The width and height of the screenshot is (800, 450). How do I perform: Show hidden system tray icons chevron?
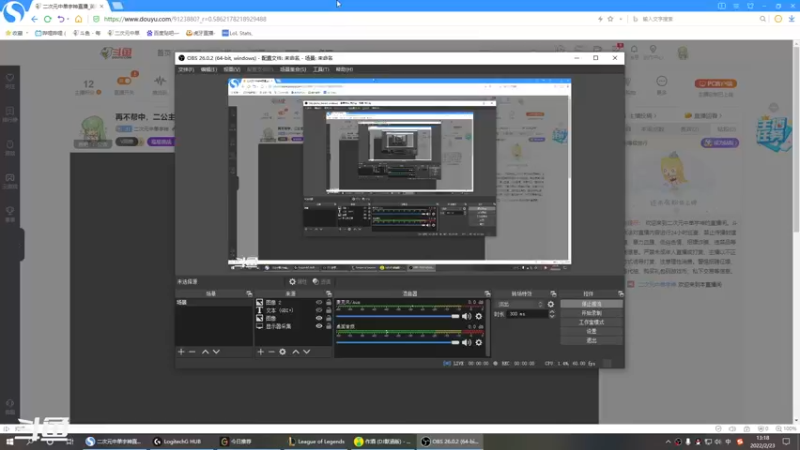[x=668, y=442]
